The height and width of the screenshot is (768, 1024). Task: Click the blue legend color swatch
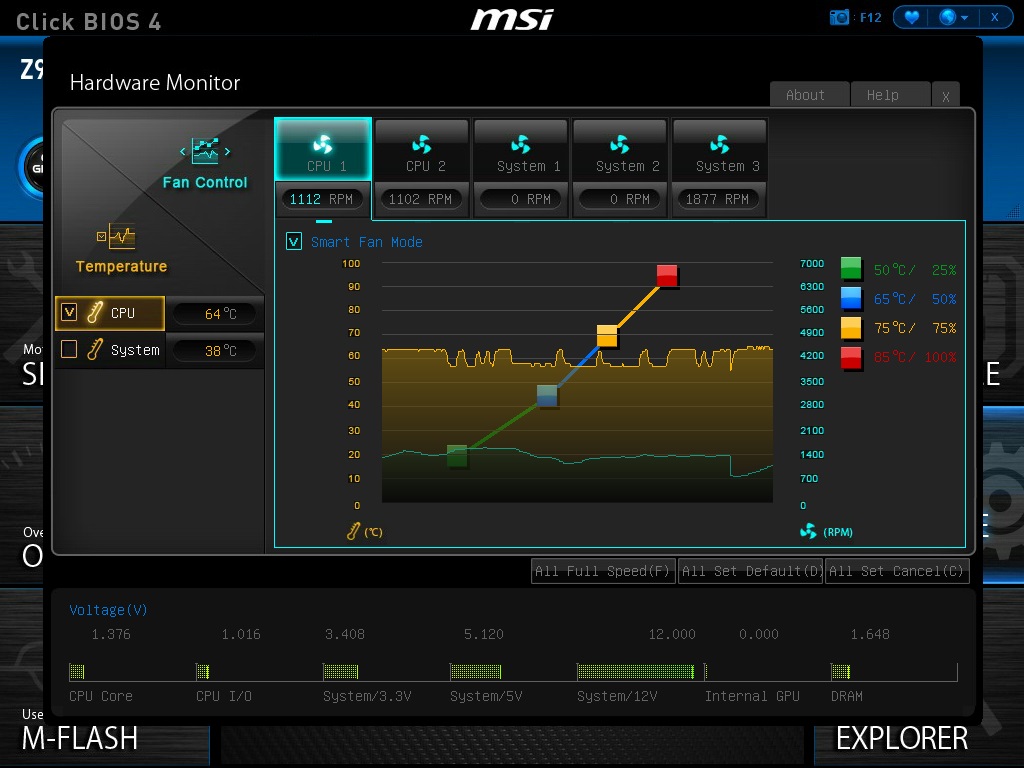coord(851,298)
